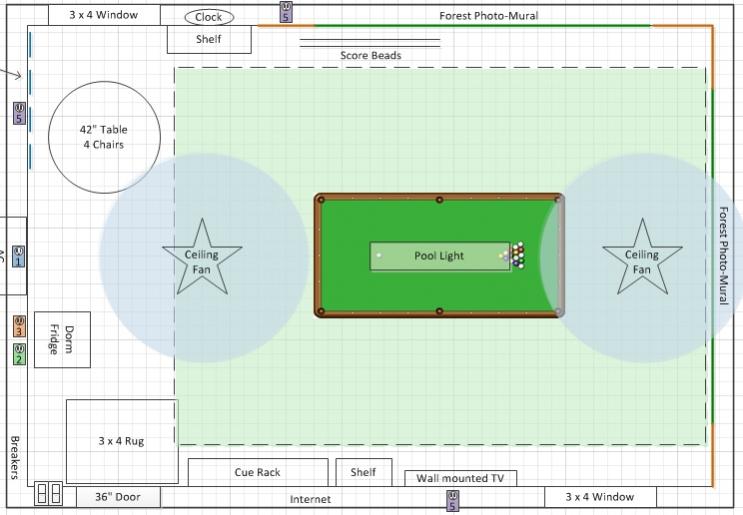Select the 3 x 4 Rug shape
Image resolution: width=743 pixels, height=515 pixels.
(121, 441)
